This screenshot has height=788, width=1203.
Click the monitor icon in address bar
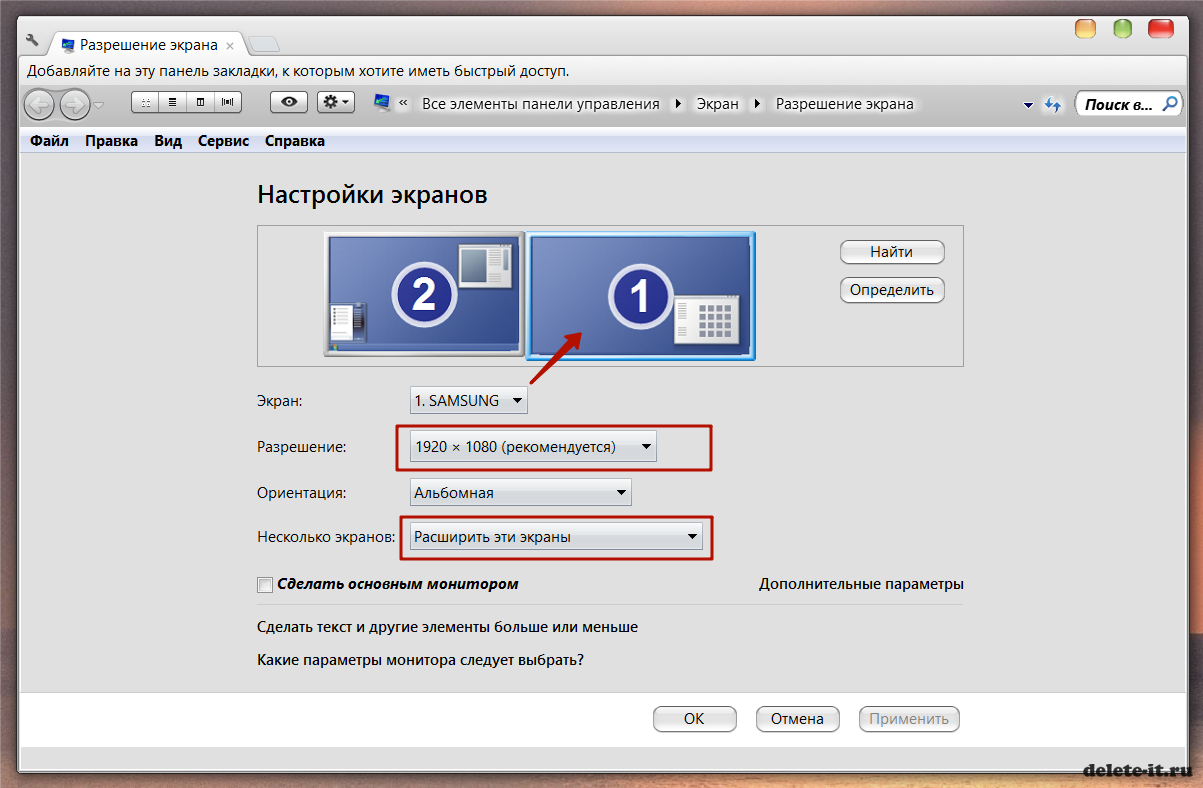point(382,103)
